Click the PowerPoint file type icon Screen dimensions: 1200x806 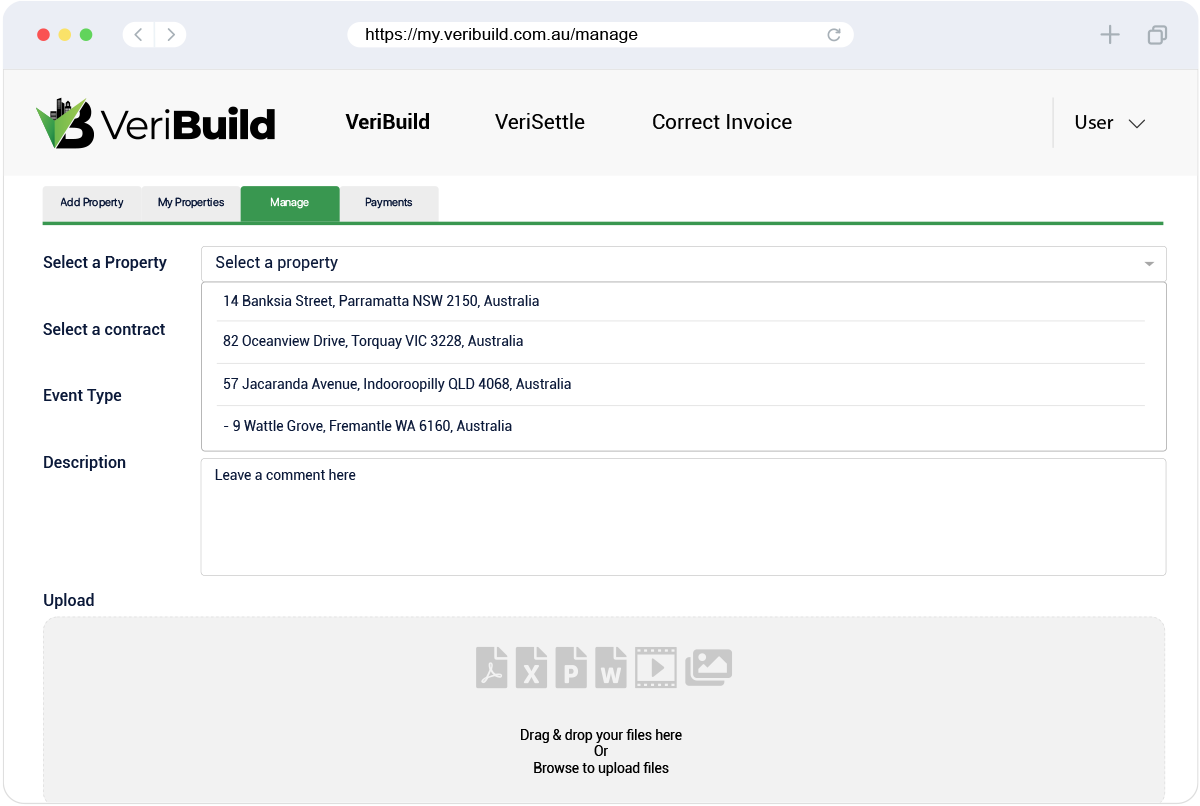pyautogui.click(x=571, y=668)
